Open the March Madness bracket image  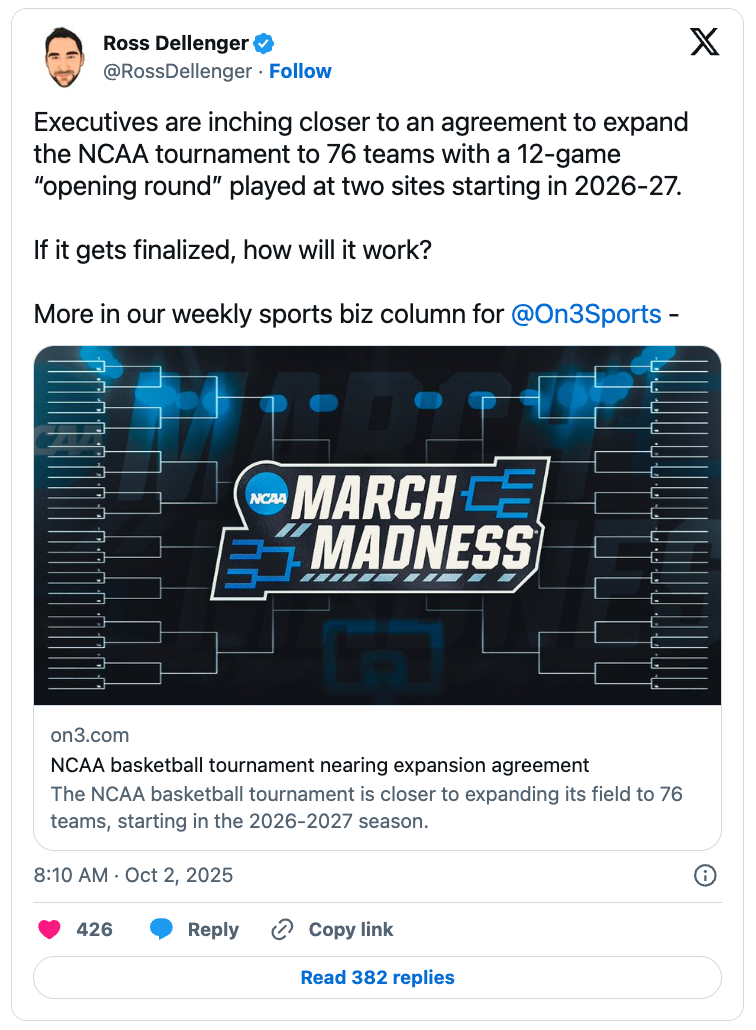pyautogui.click(x=378, y=525)
